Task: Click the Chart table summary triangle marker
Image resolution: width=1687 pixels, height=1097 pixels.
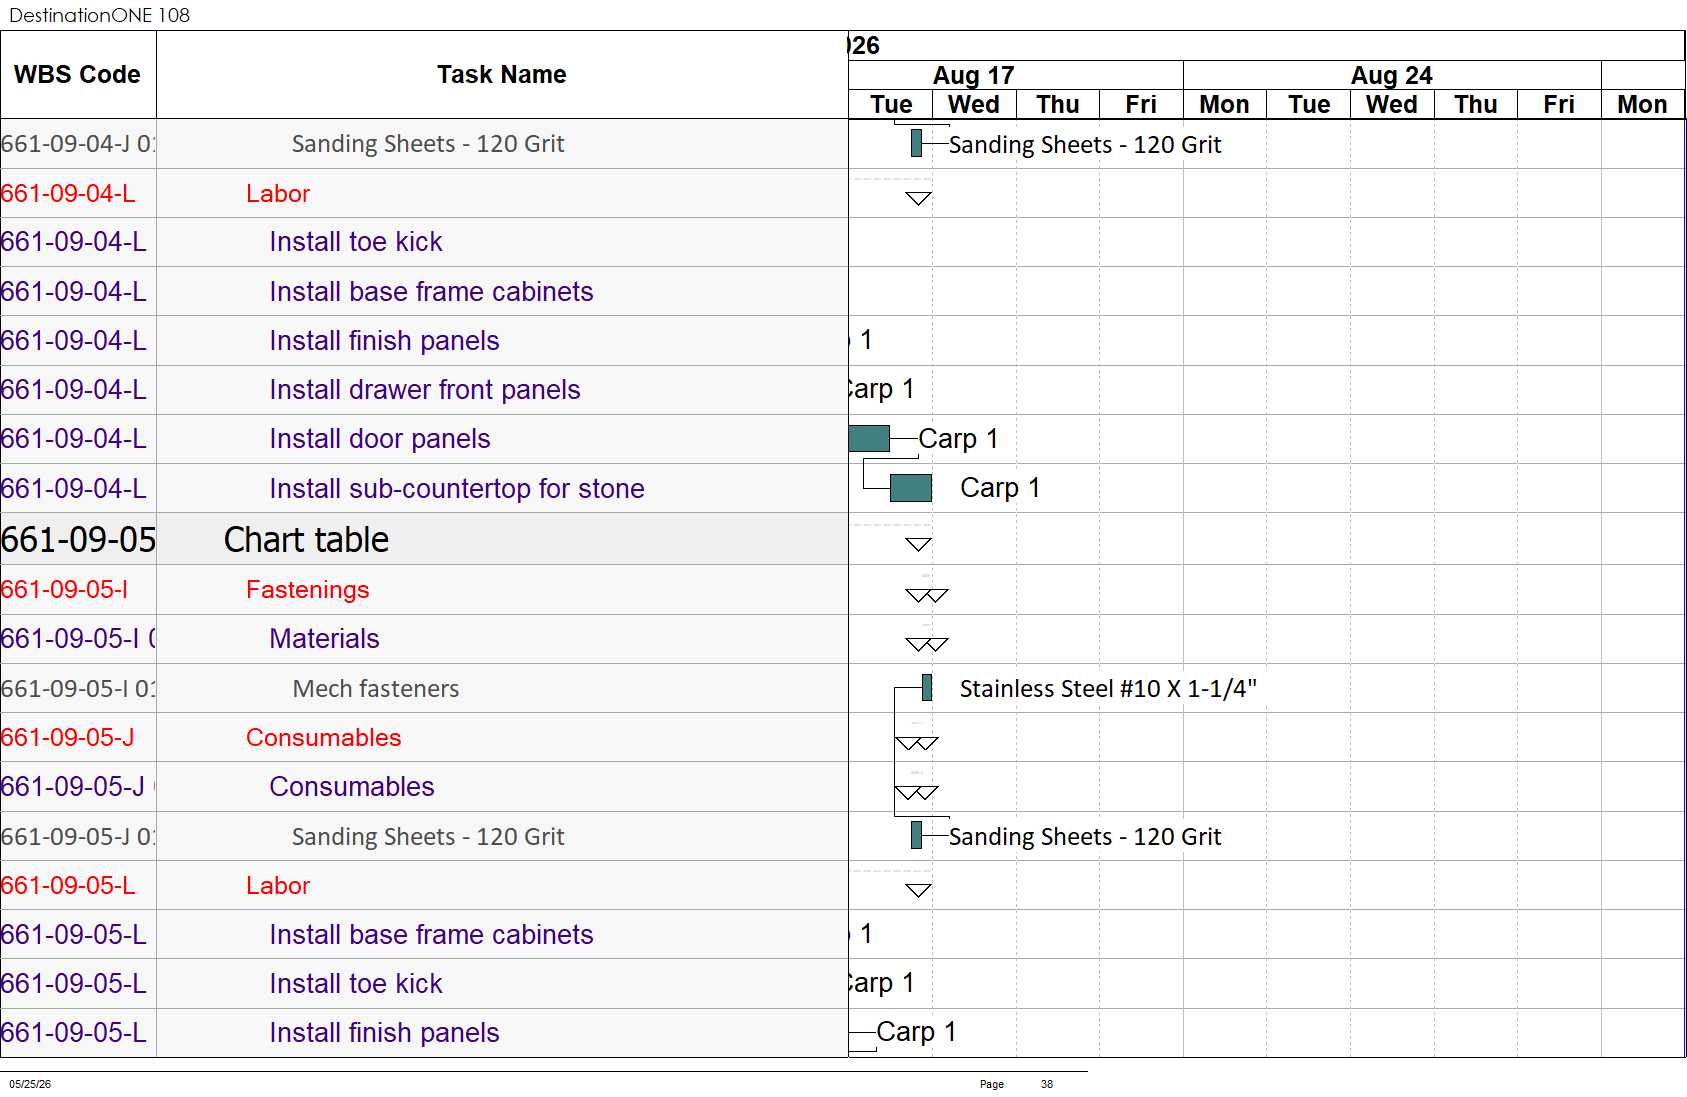Action: click(x=918, y=544)
